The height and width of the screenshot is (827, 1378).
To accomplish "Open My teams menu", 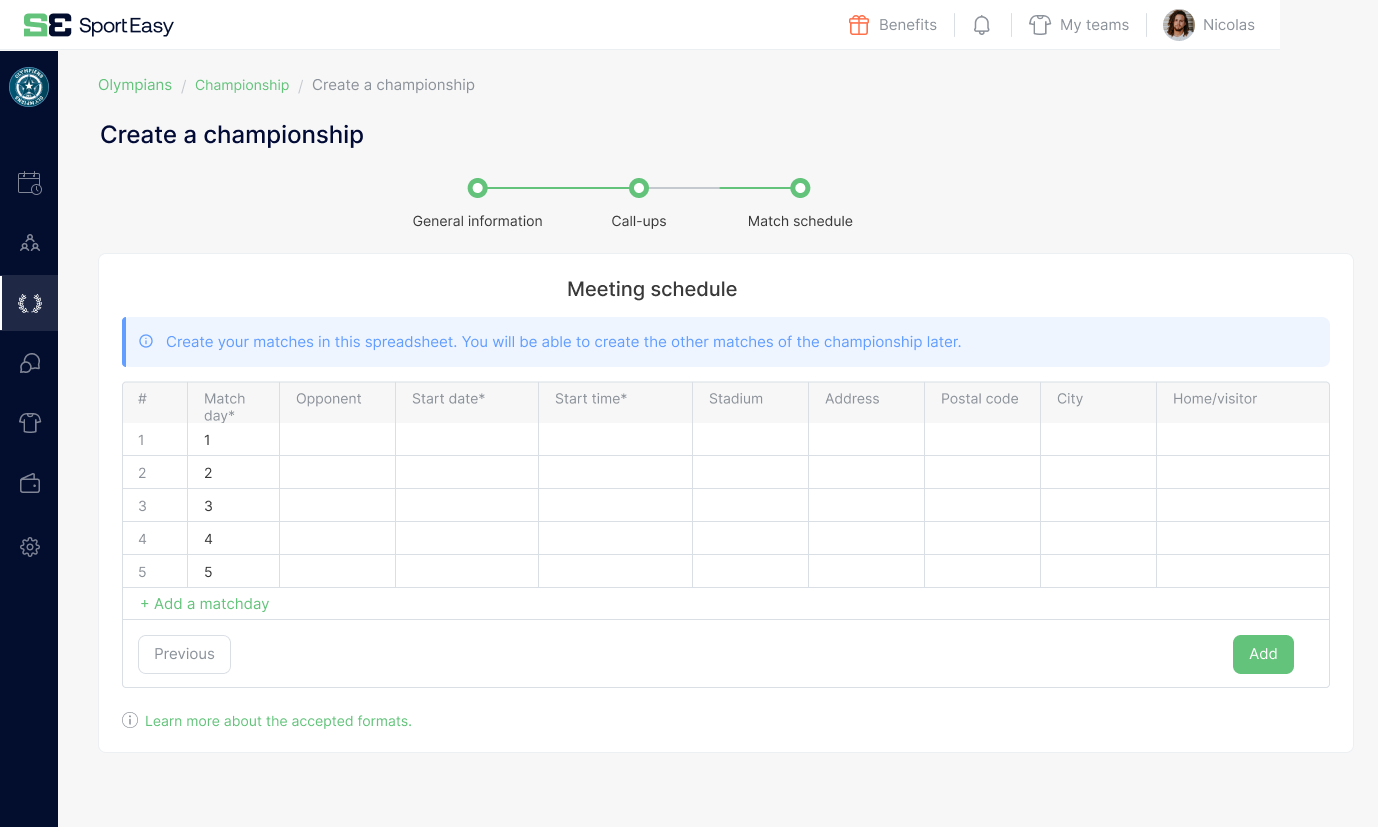I will 1094,25.
